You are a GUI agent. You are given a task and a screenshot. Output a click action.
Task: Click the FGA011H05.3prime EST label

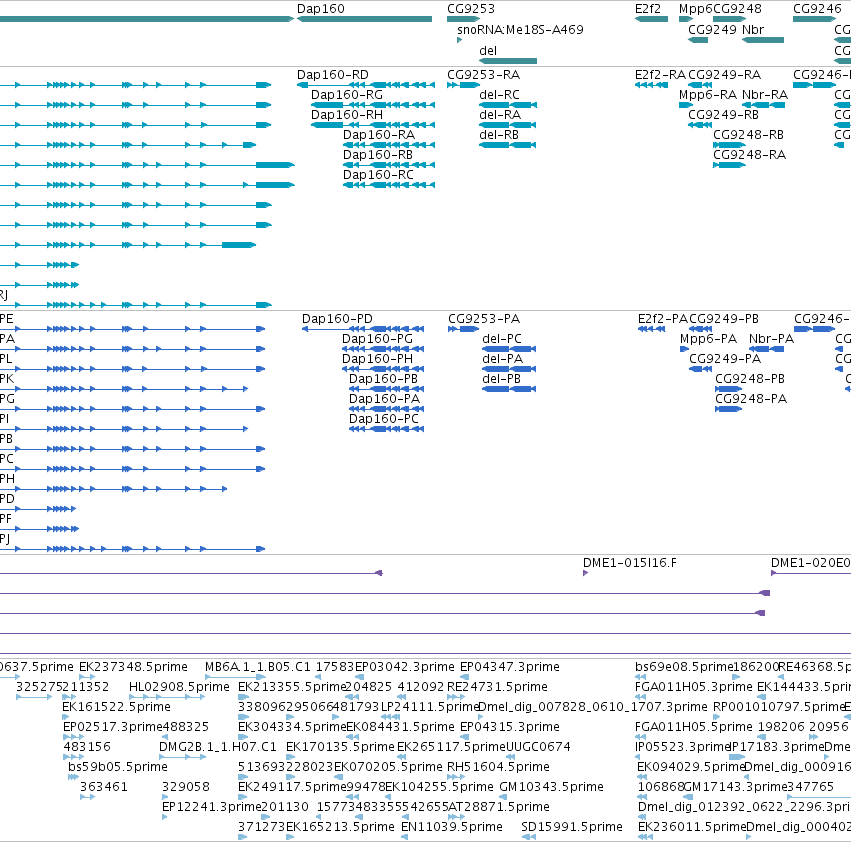694,687
